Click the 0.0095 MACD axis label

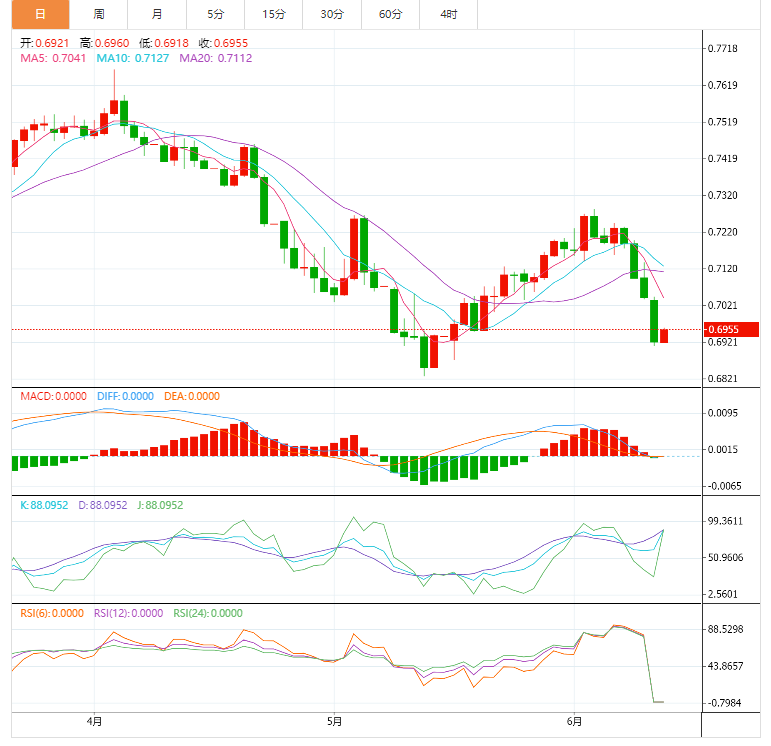coord(723,413)
